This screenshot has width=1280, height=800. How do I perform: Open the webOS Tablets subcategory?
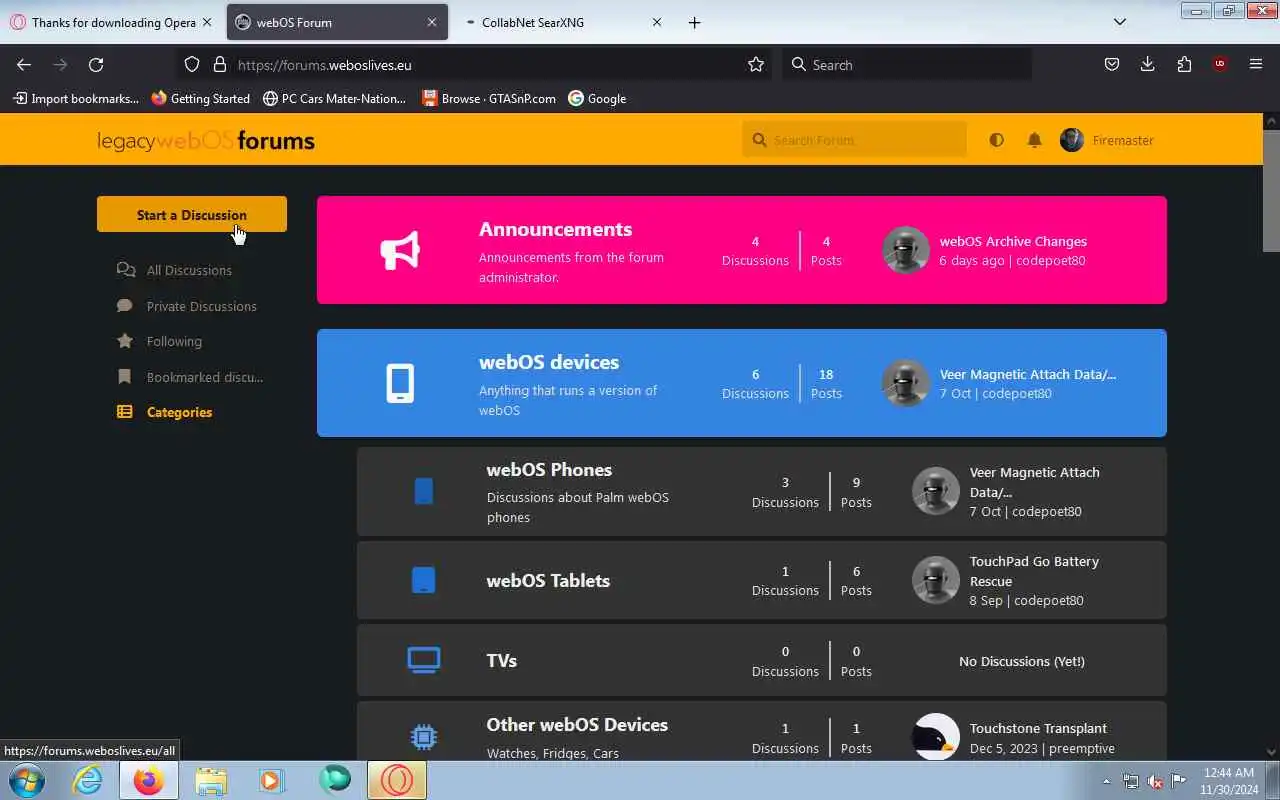tap(548, 580)
